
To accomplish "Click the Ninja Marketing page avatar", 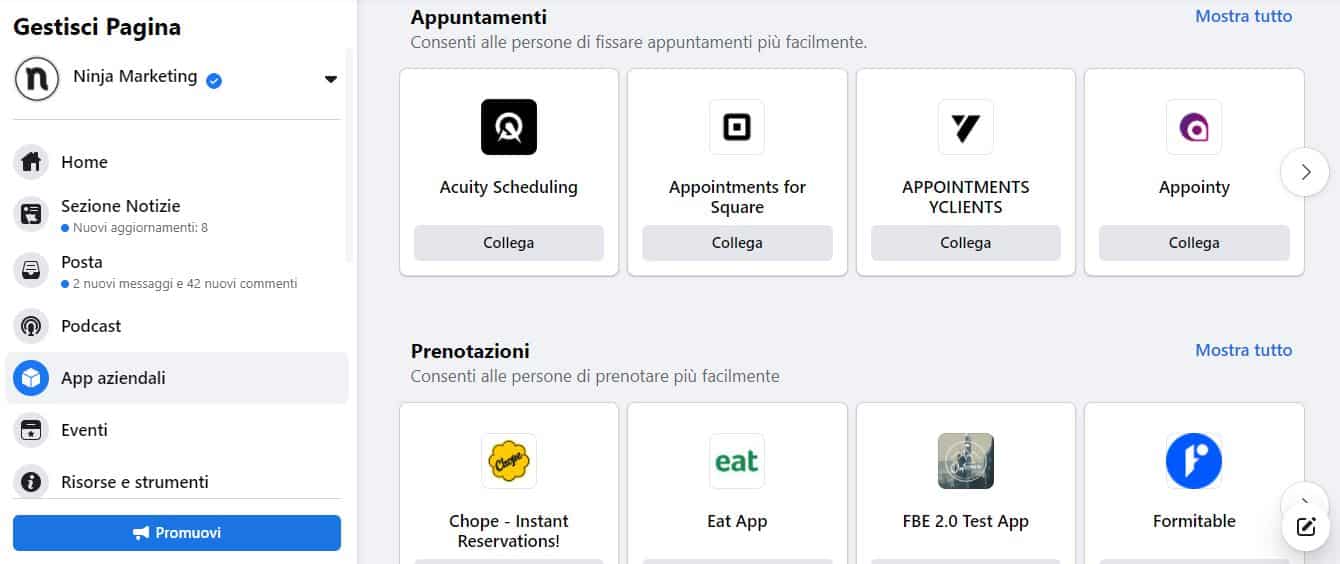I will (x=37, y=79).
